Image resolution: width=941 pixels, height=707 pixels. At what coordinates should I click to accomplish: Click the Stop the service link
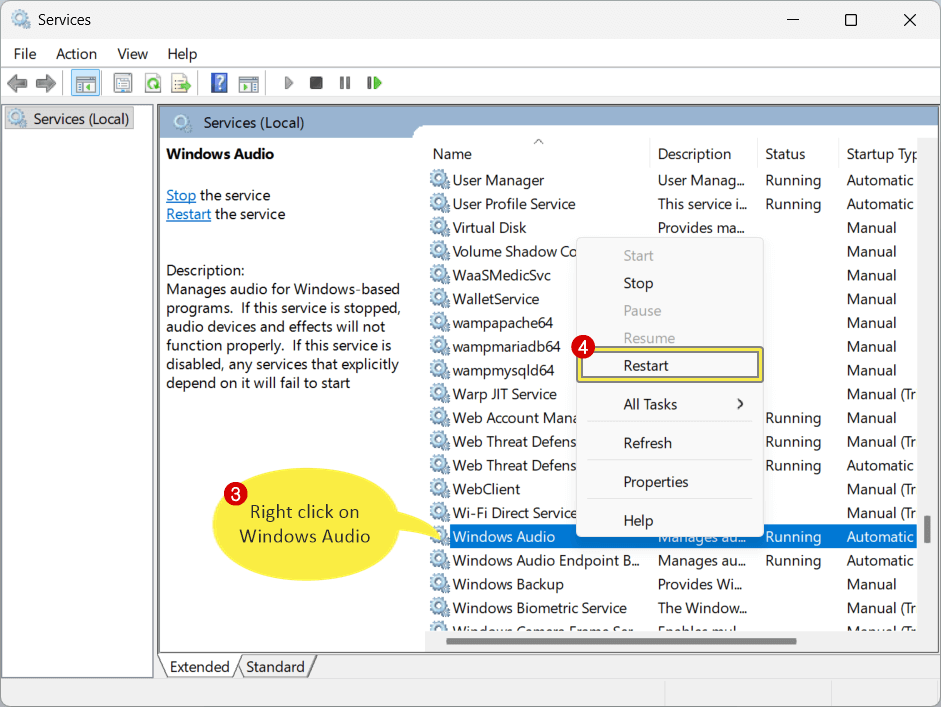(181, 195)
